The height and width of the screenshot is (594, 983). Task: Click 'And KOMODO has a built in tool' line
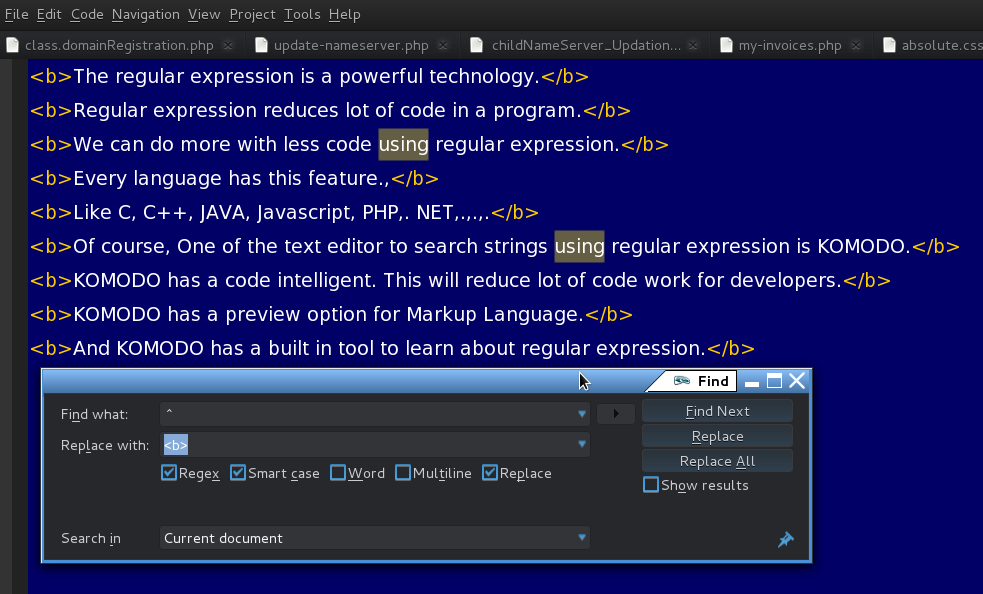(x=392, y=348)
